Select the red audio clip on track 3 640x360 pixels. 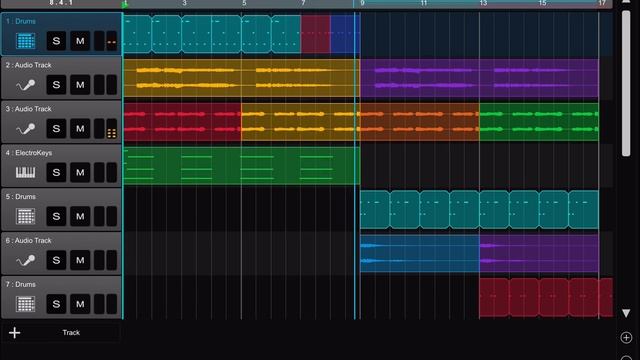tap(182, 122)
